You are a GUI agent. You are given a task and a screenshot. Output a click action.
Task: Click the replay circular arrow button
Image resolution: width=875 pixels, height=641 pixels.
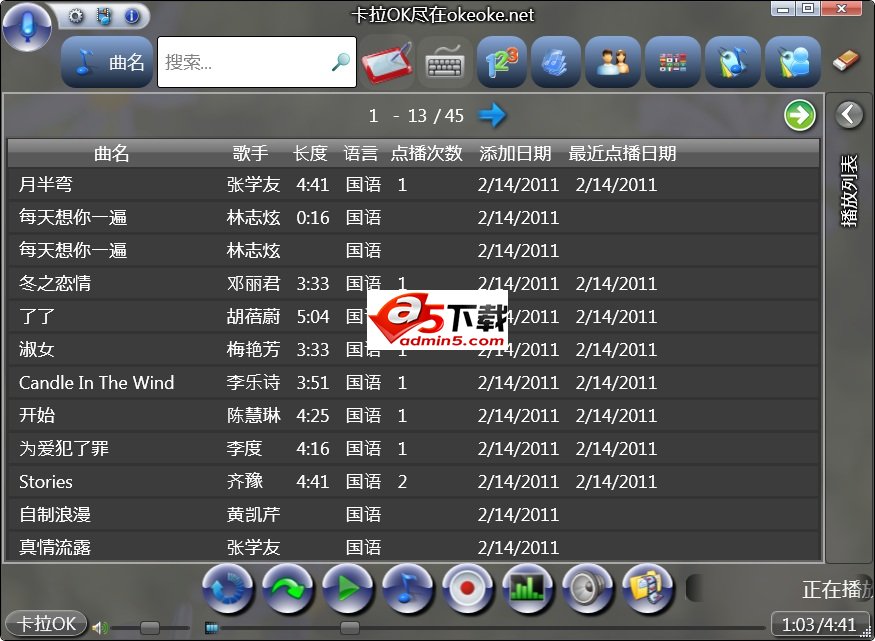[228, 589]
